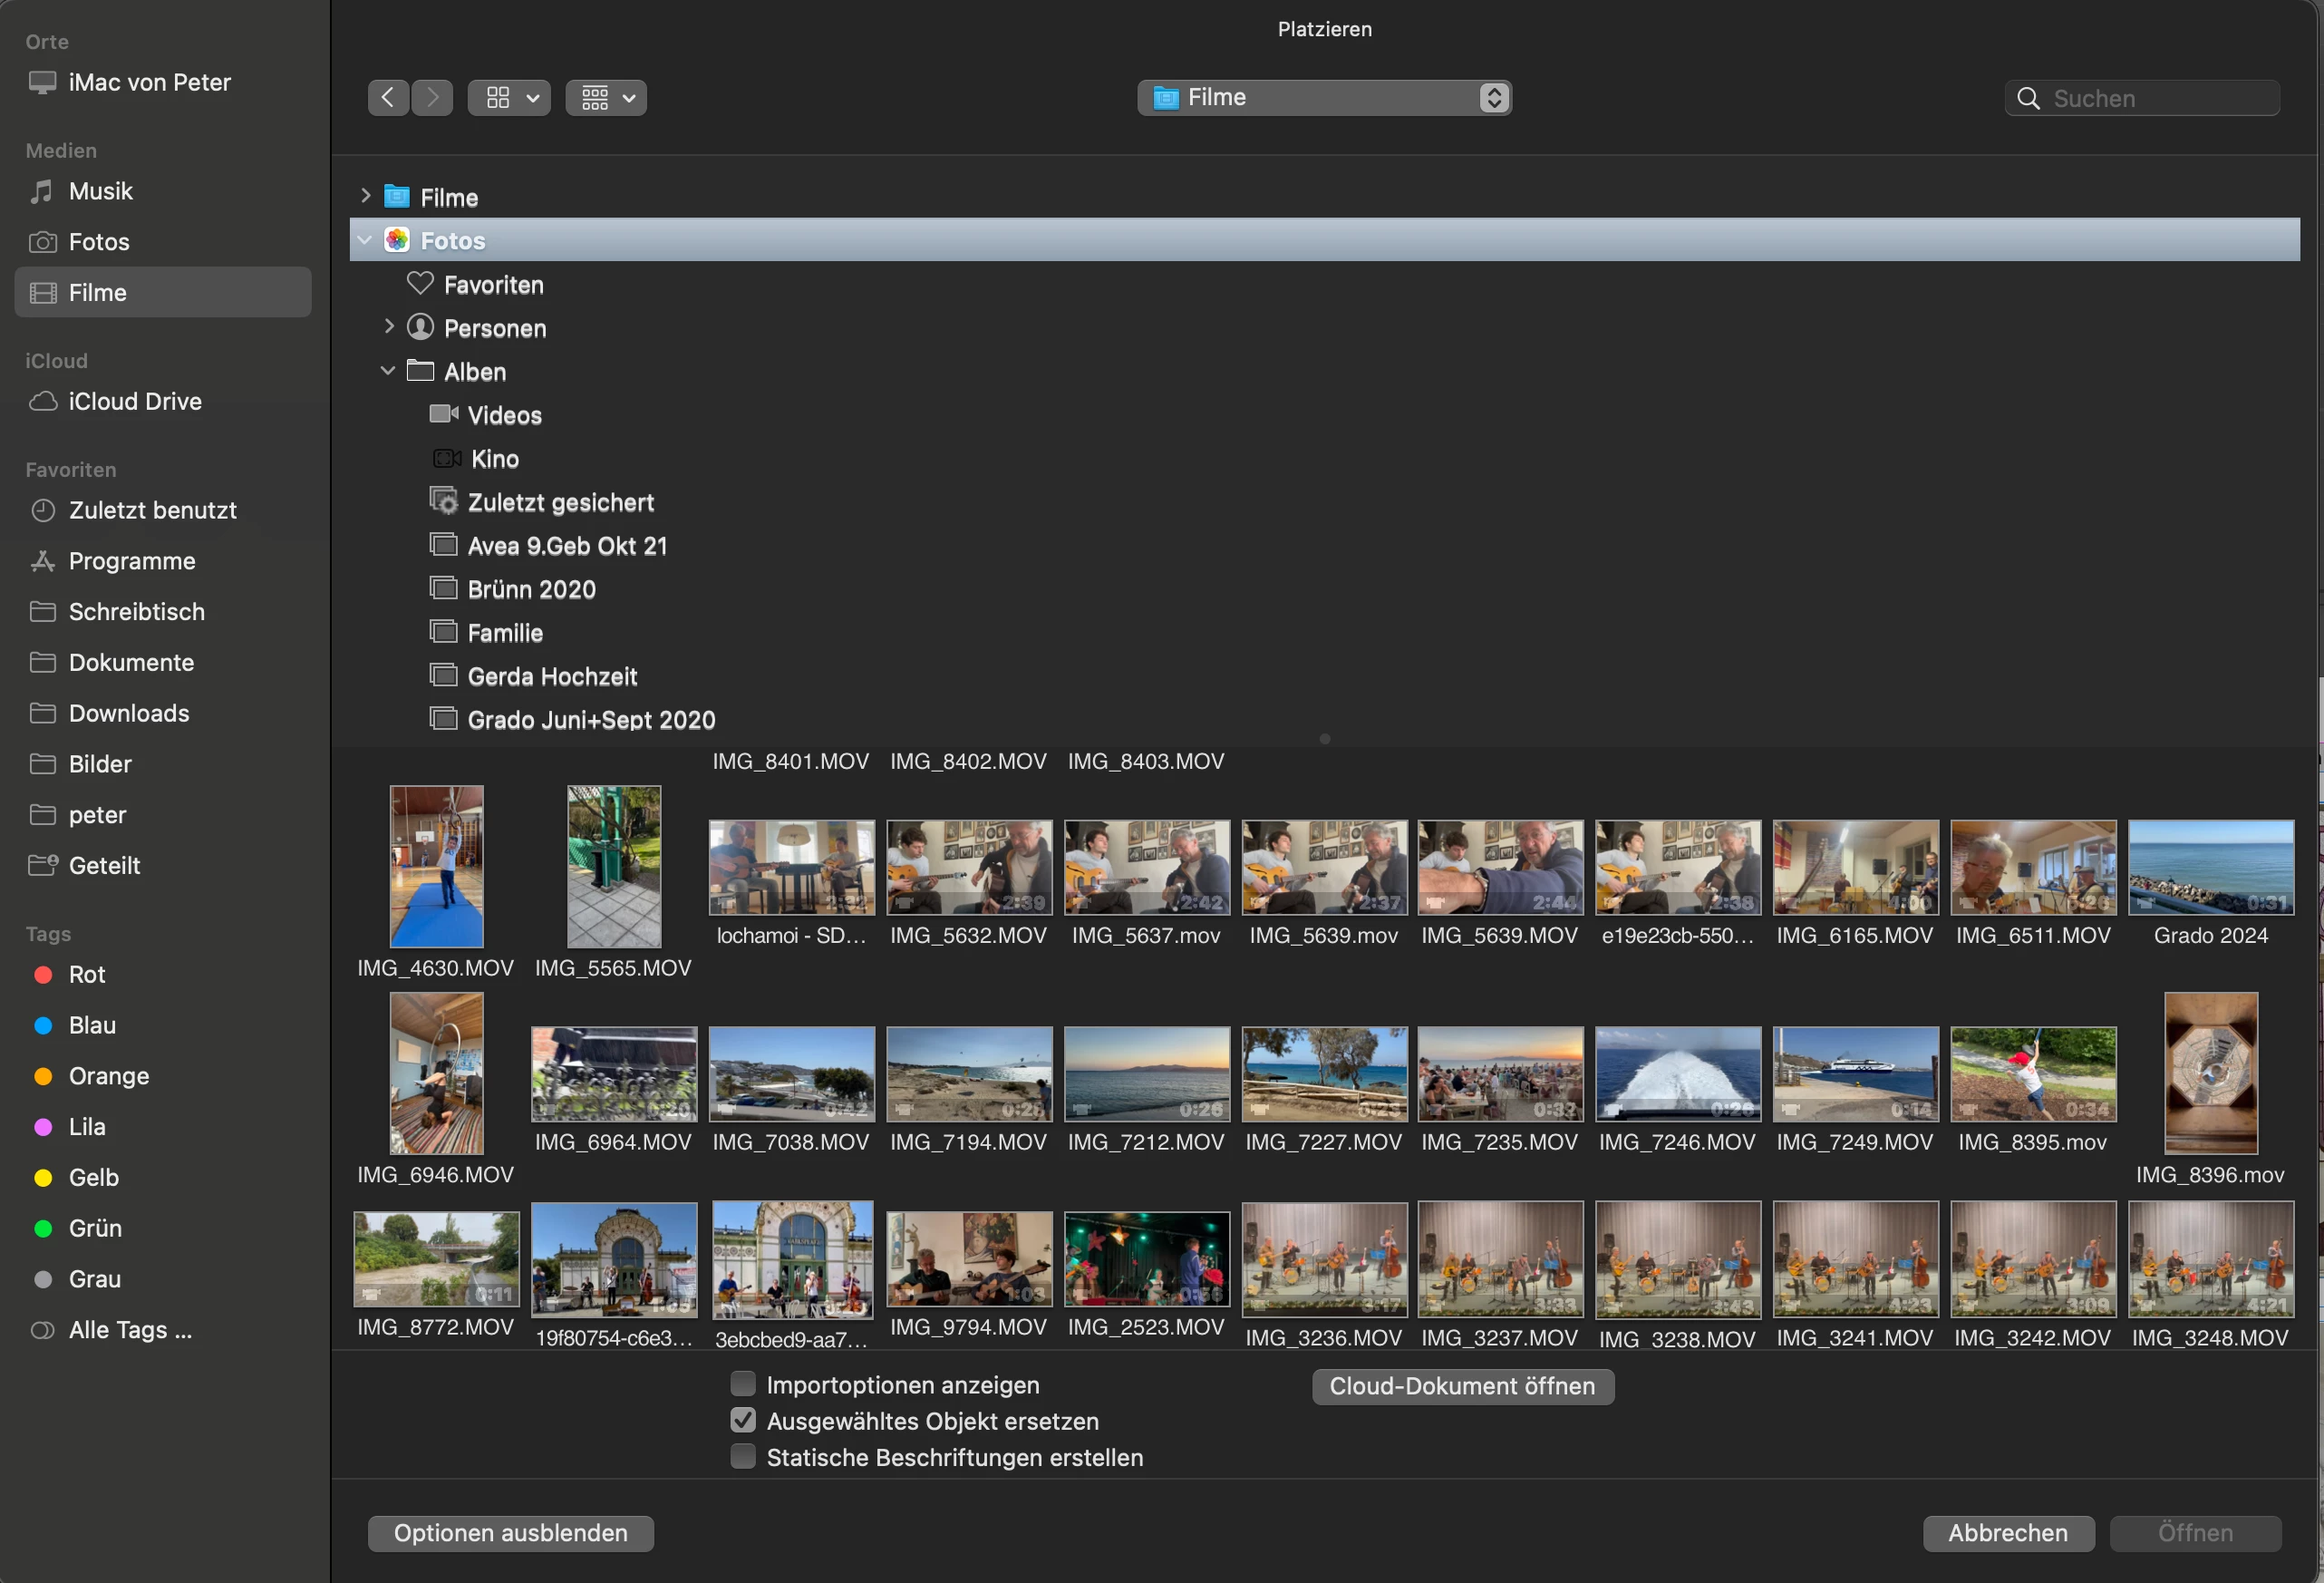The height and width of the screenshot is (1583, 2324).
Task: Filter by the Orange tag color
Action: click(108, 1076)
